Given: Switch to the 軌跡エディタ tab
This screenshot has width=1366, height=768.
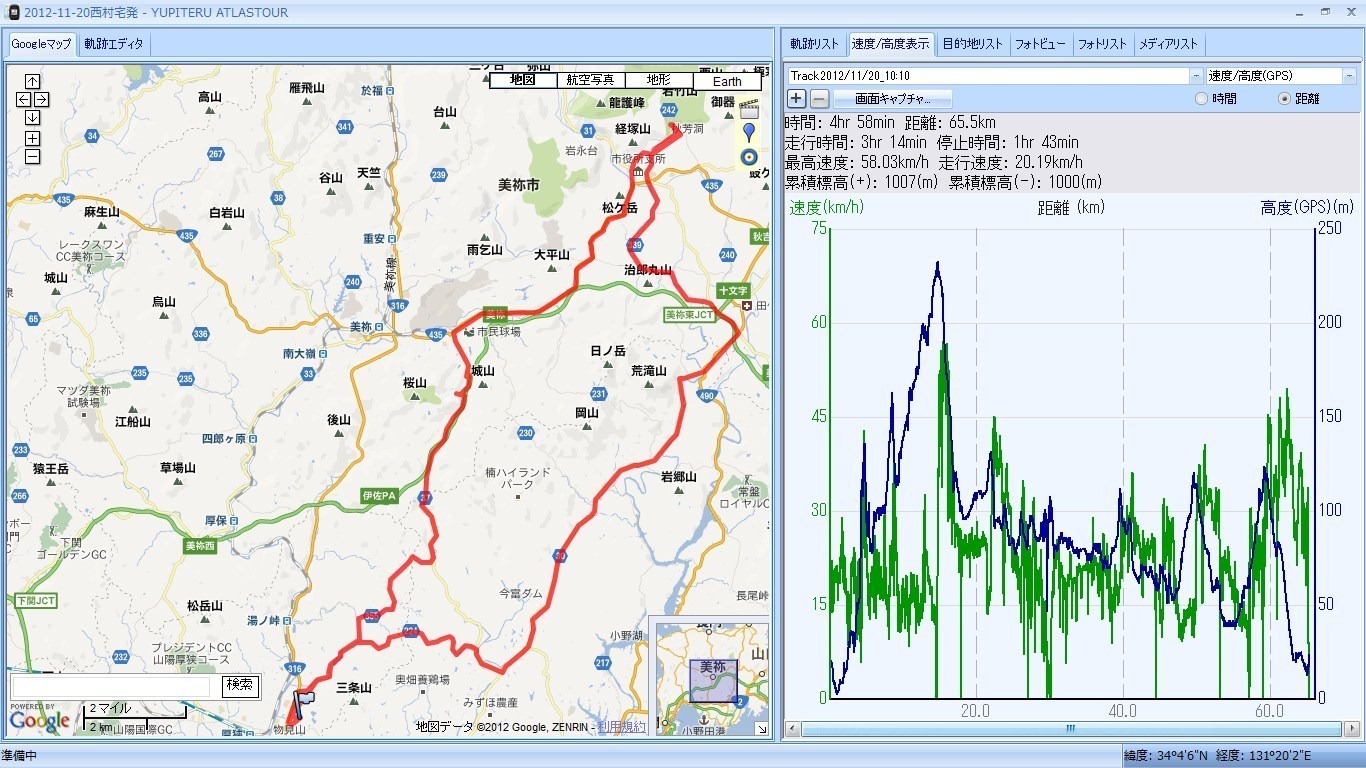Looking at the screenshot, I should 114,44.
